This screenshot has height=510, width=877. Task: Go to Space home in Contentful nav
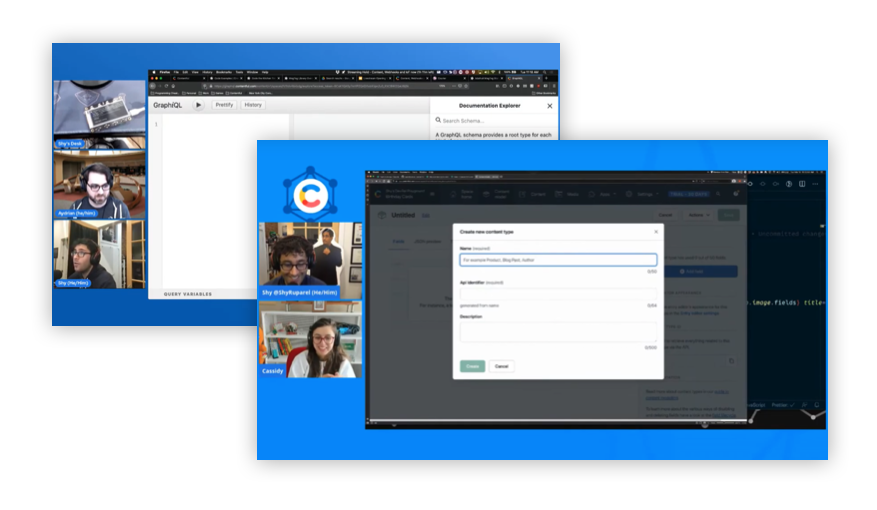463,194
